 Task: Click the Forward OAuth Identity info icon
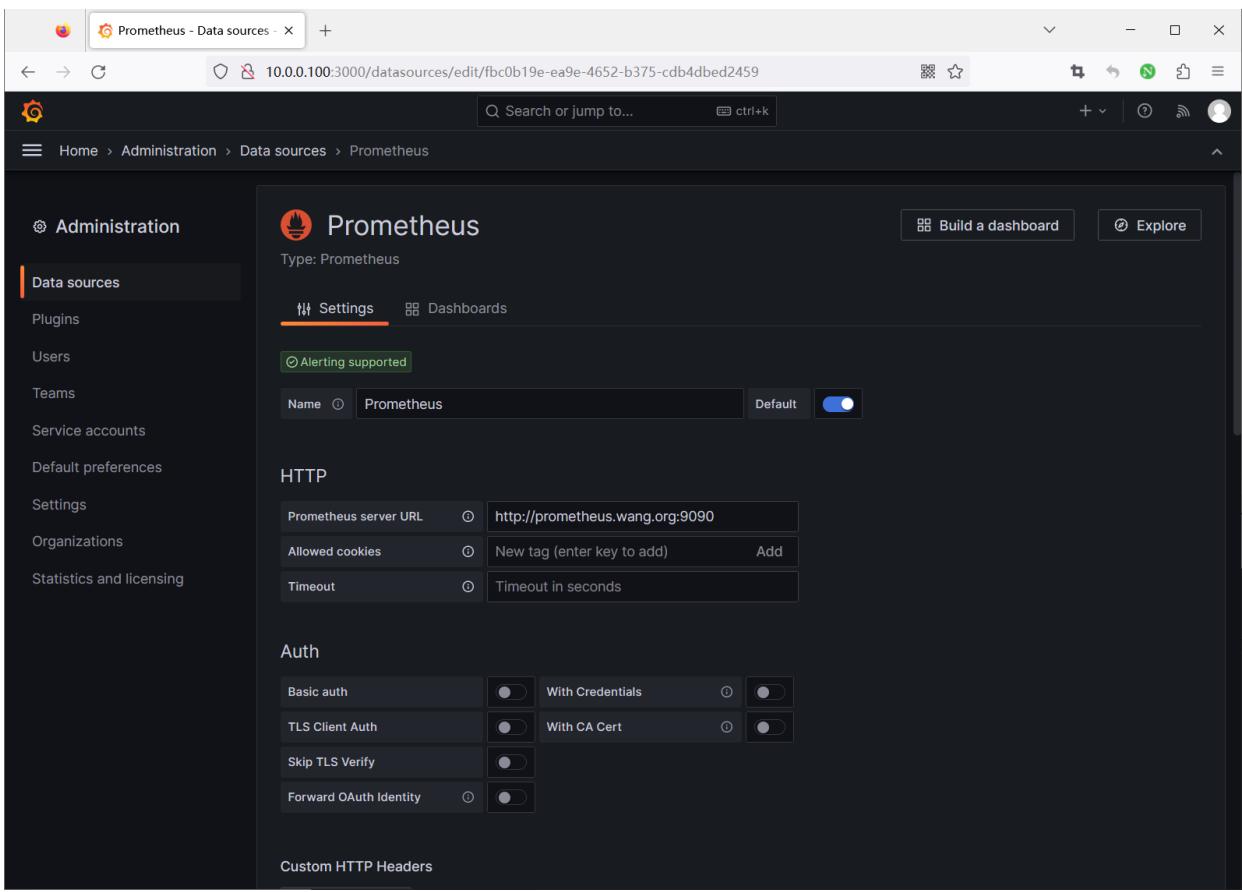pos(467,797)
